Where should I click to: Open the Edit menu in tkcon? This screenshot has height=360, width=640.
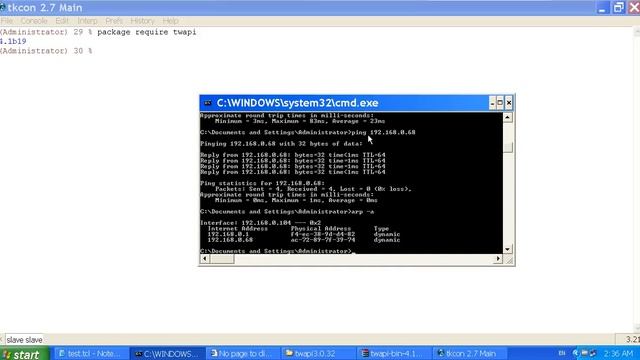(62, 21)
